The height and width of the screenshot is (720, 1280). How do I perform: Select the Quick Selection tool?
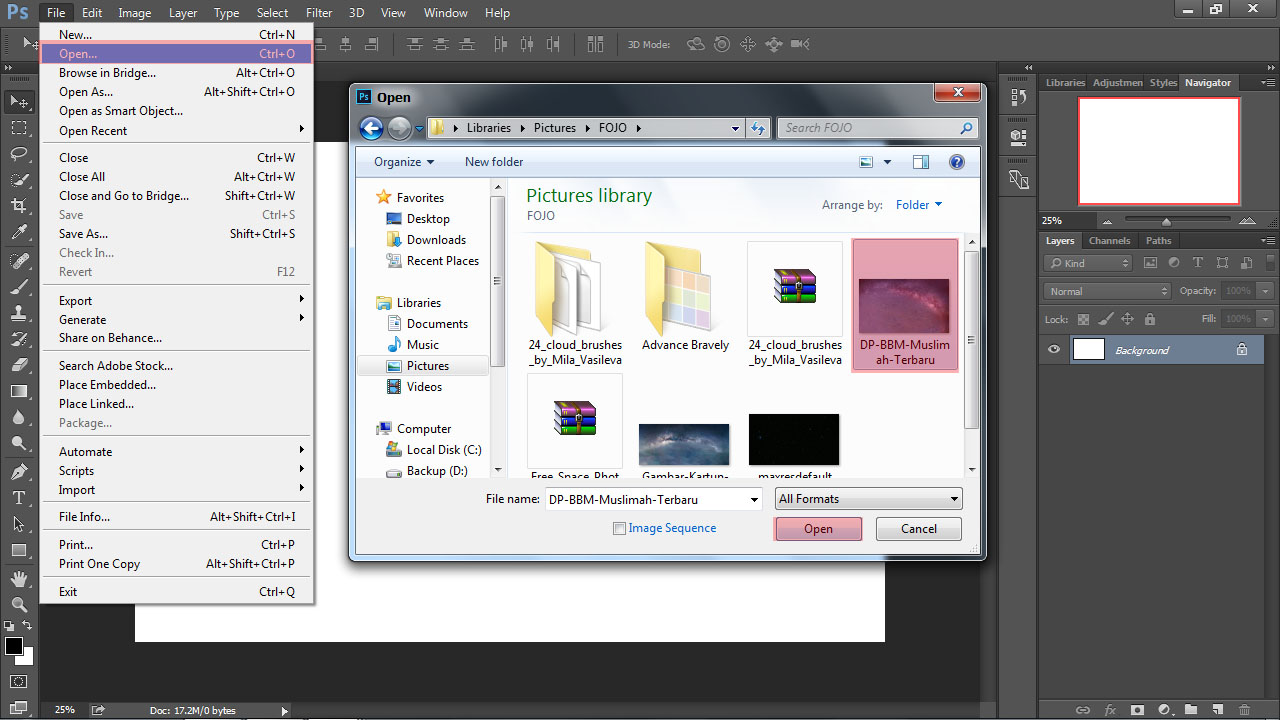click(19, 180)
